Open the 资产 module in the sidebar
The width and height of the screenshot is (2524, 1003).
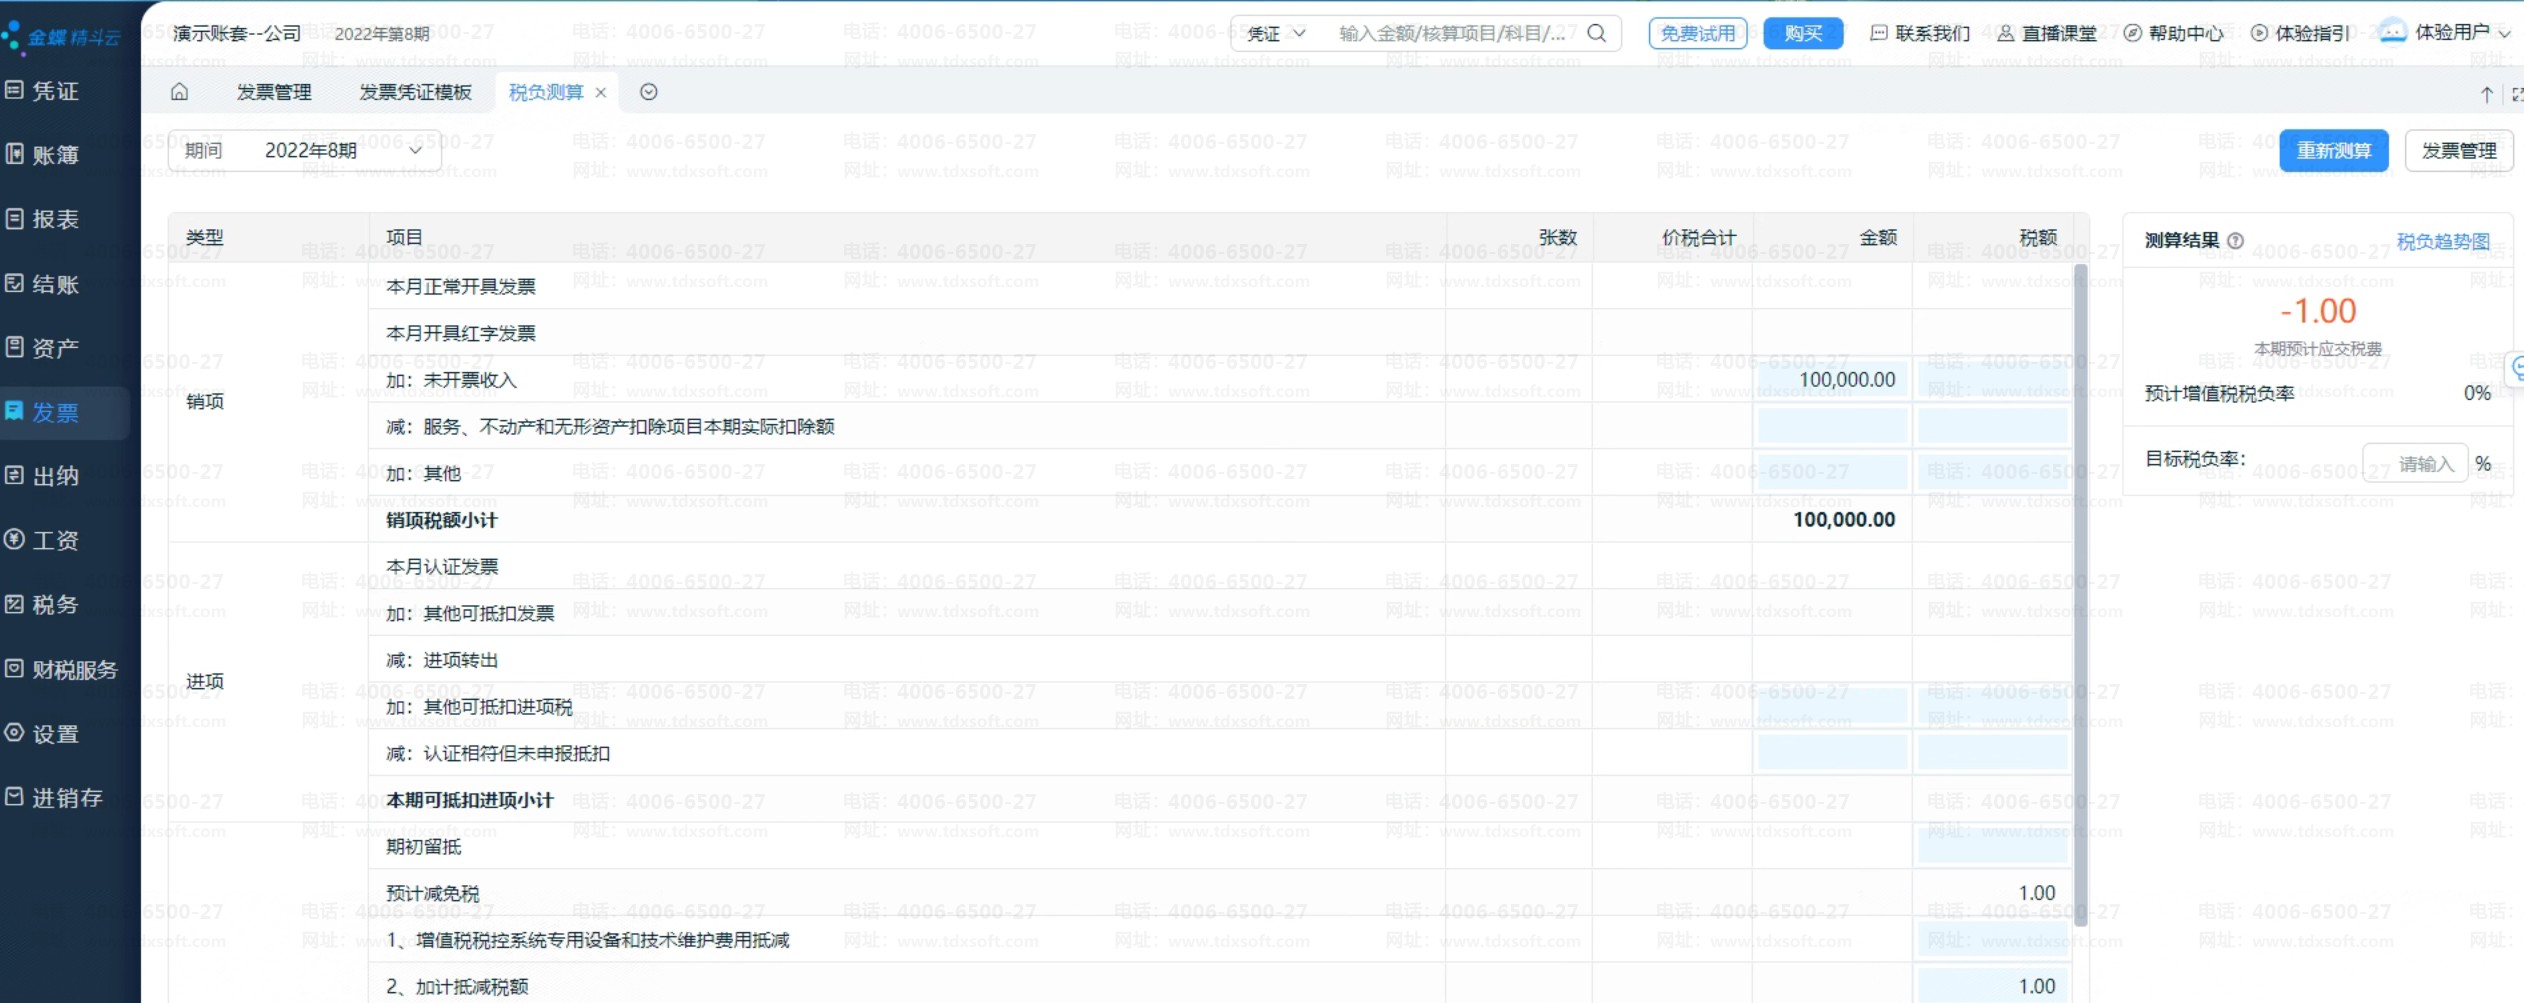42,348
